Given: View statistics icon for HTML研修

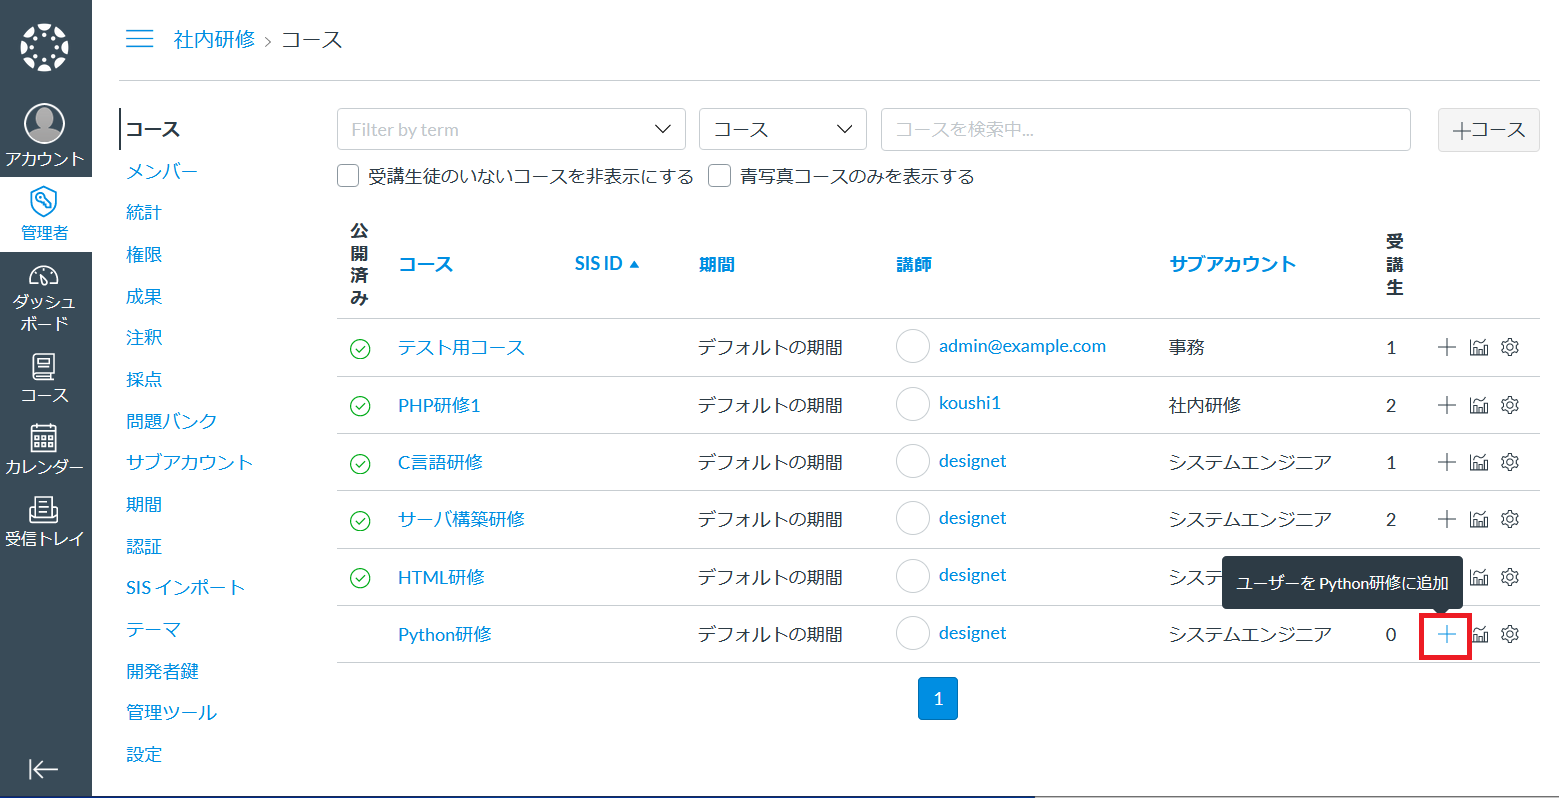Looking at the screenshot, I should [x=1479, y=577].
